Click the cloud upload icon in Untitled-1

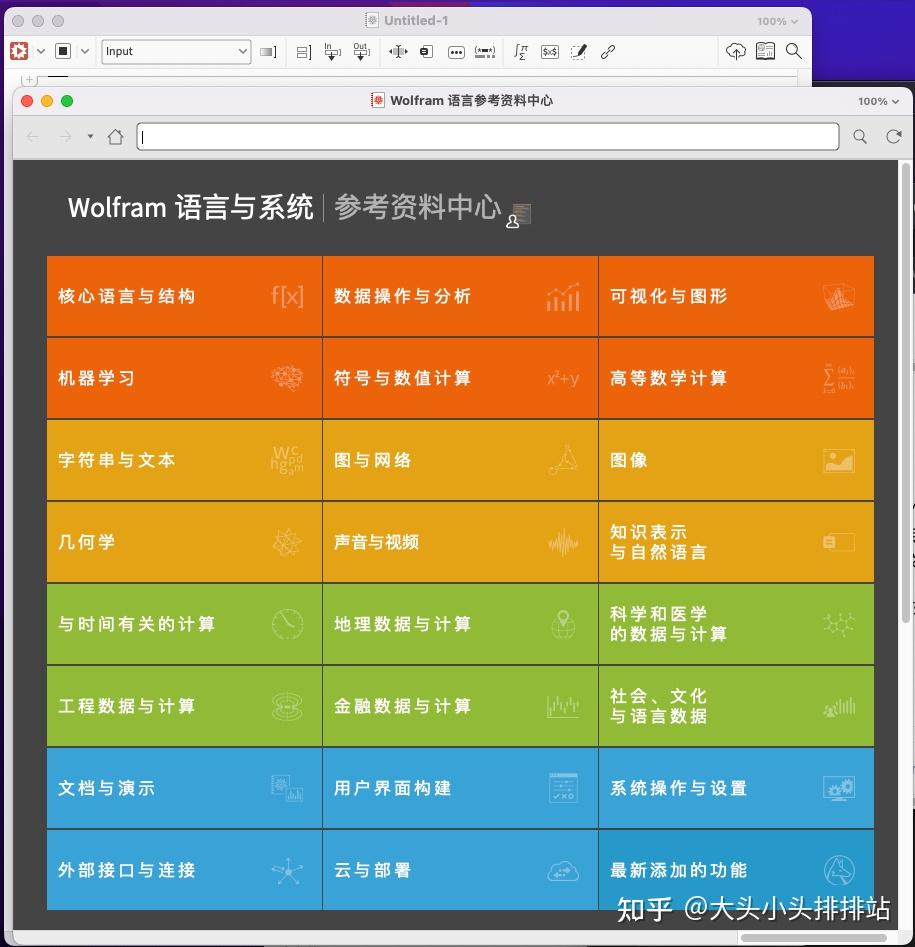tap(736, 51)
